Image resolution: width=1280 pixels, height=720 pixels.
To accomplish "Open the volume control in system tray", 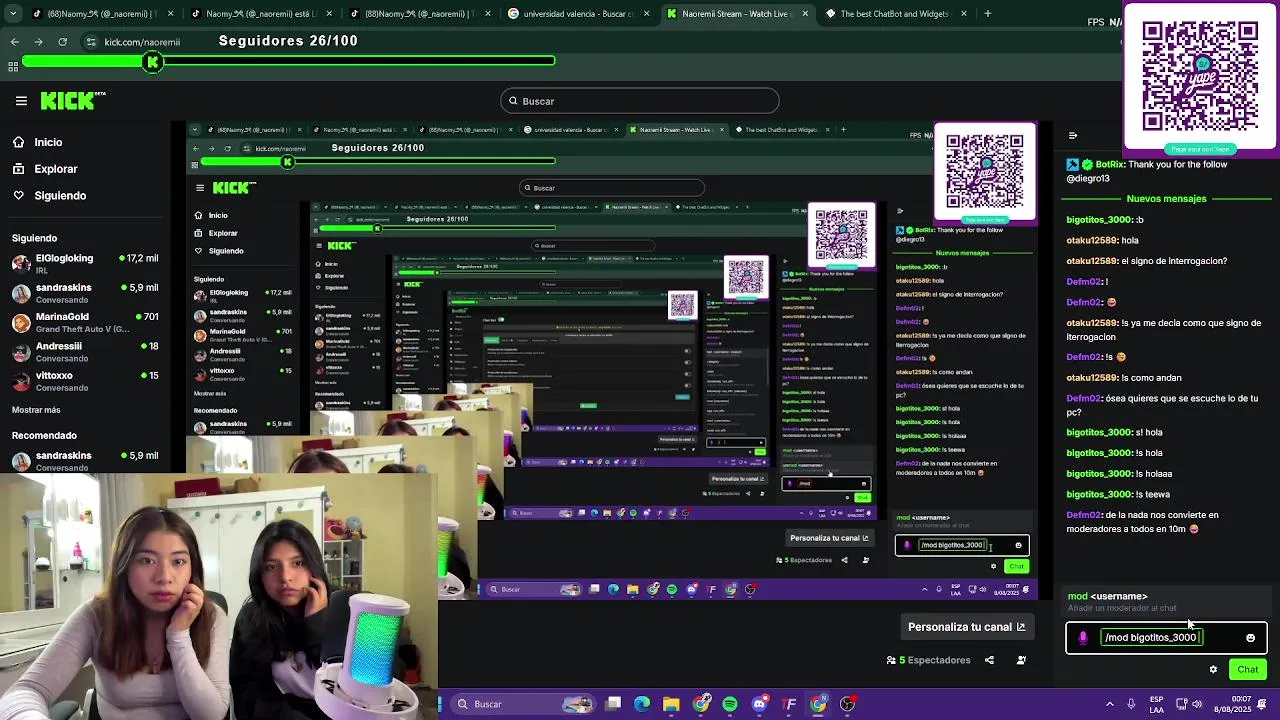I will [x=1198, y=704].
